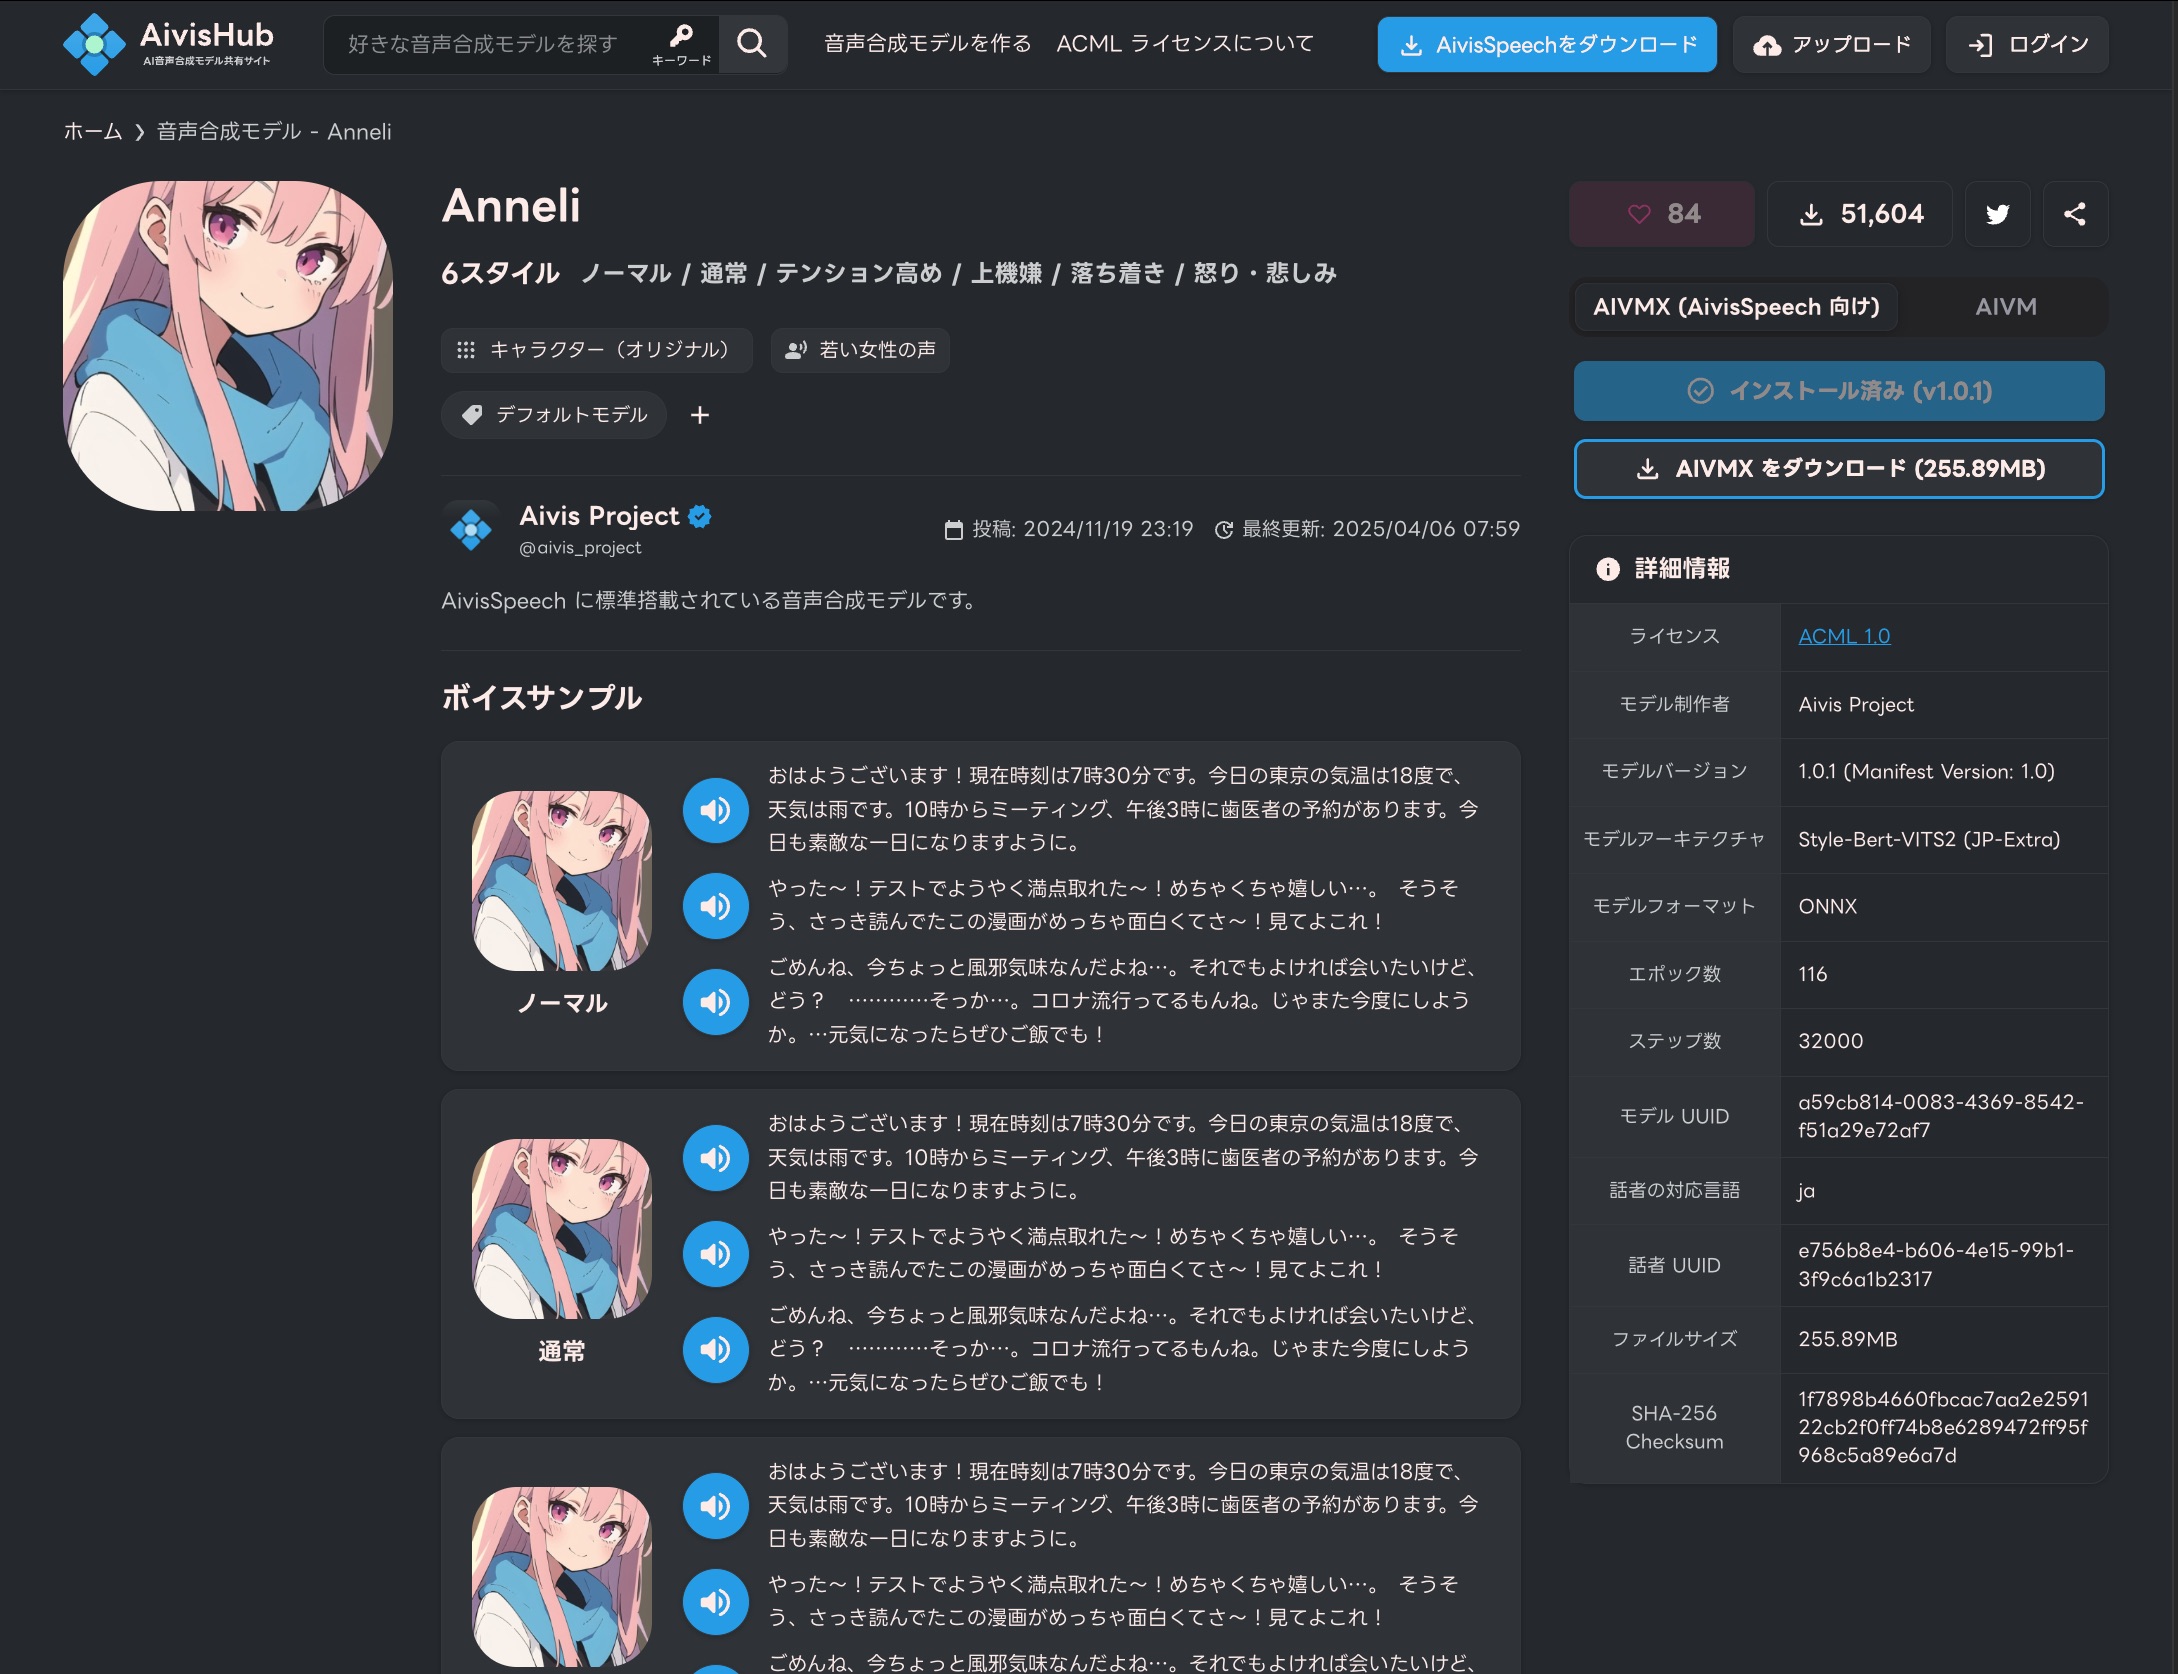Image resolution: width=2178 pixels, height=1674 pixels.
Task: Click the speaker language value ja
Action: coord(1806,1191)
